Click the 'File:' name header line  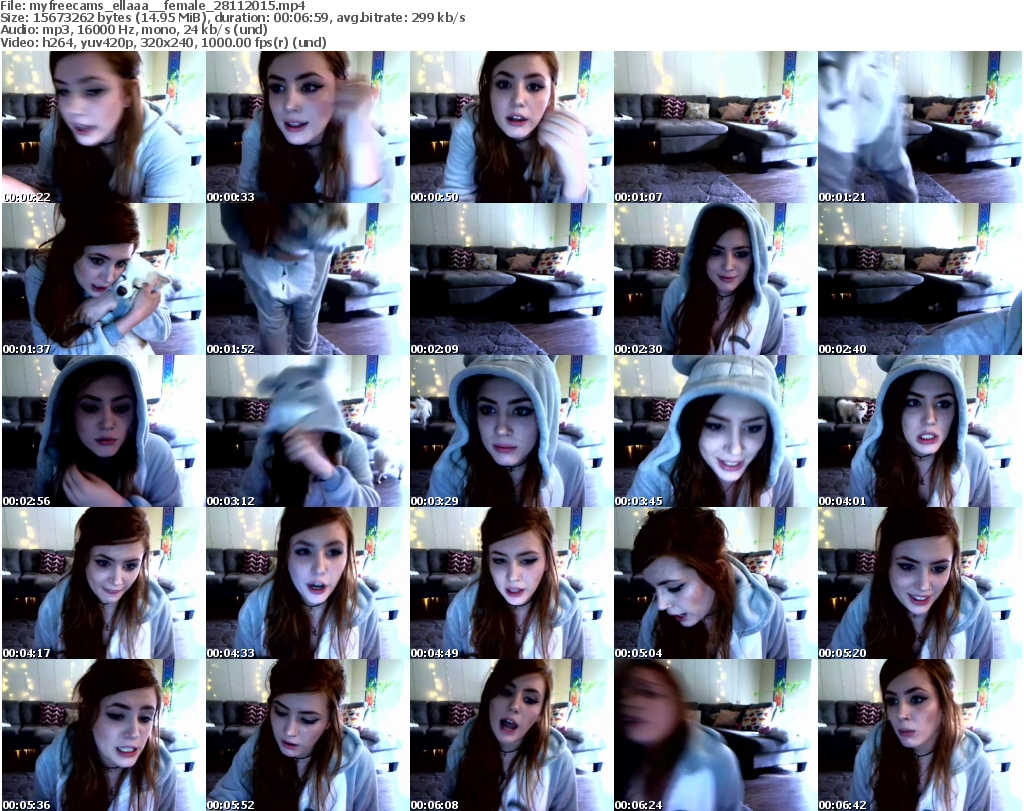153,6
